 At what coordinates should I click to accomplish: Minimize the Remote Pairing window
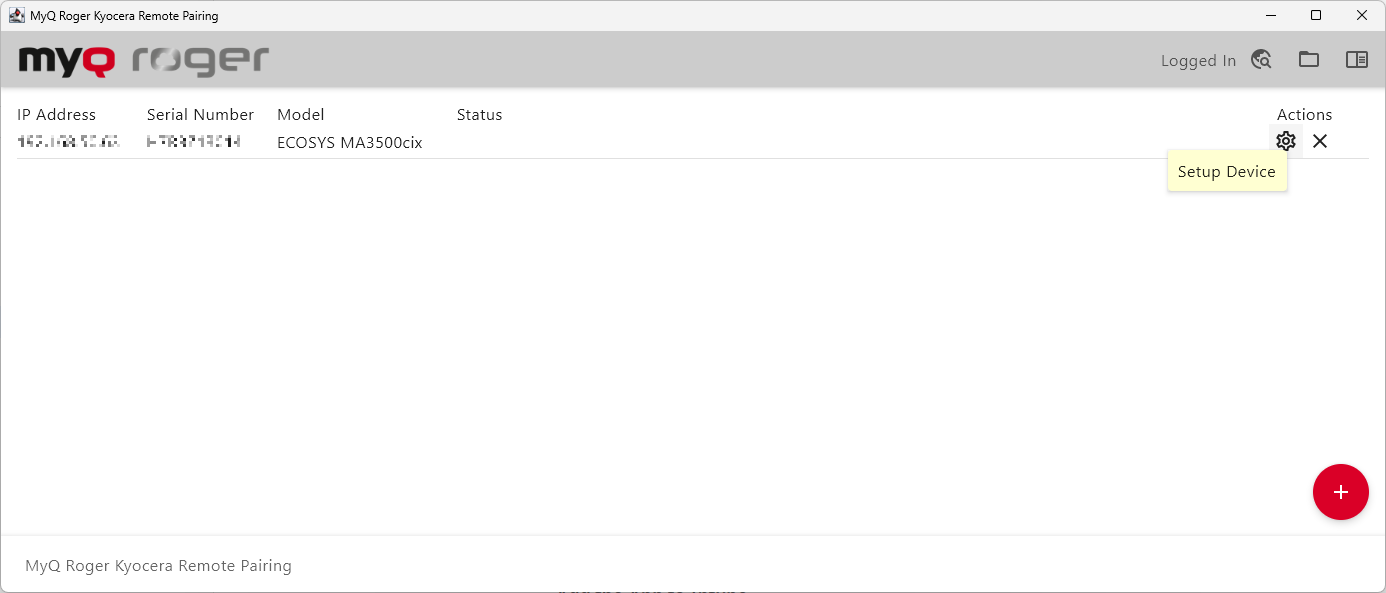[1271, 15]
